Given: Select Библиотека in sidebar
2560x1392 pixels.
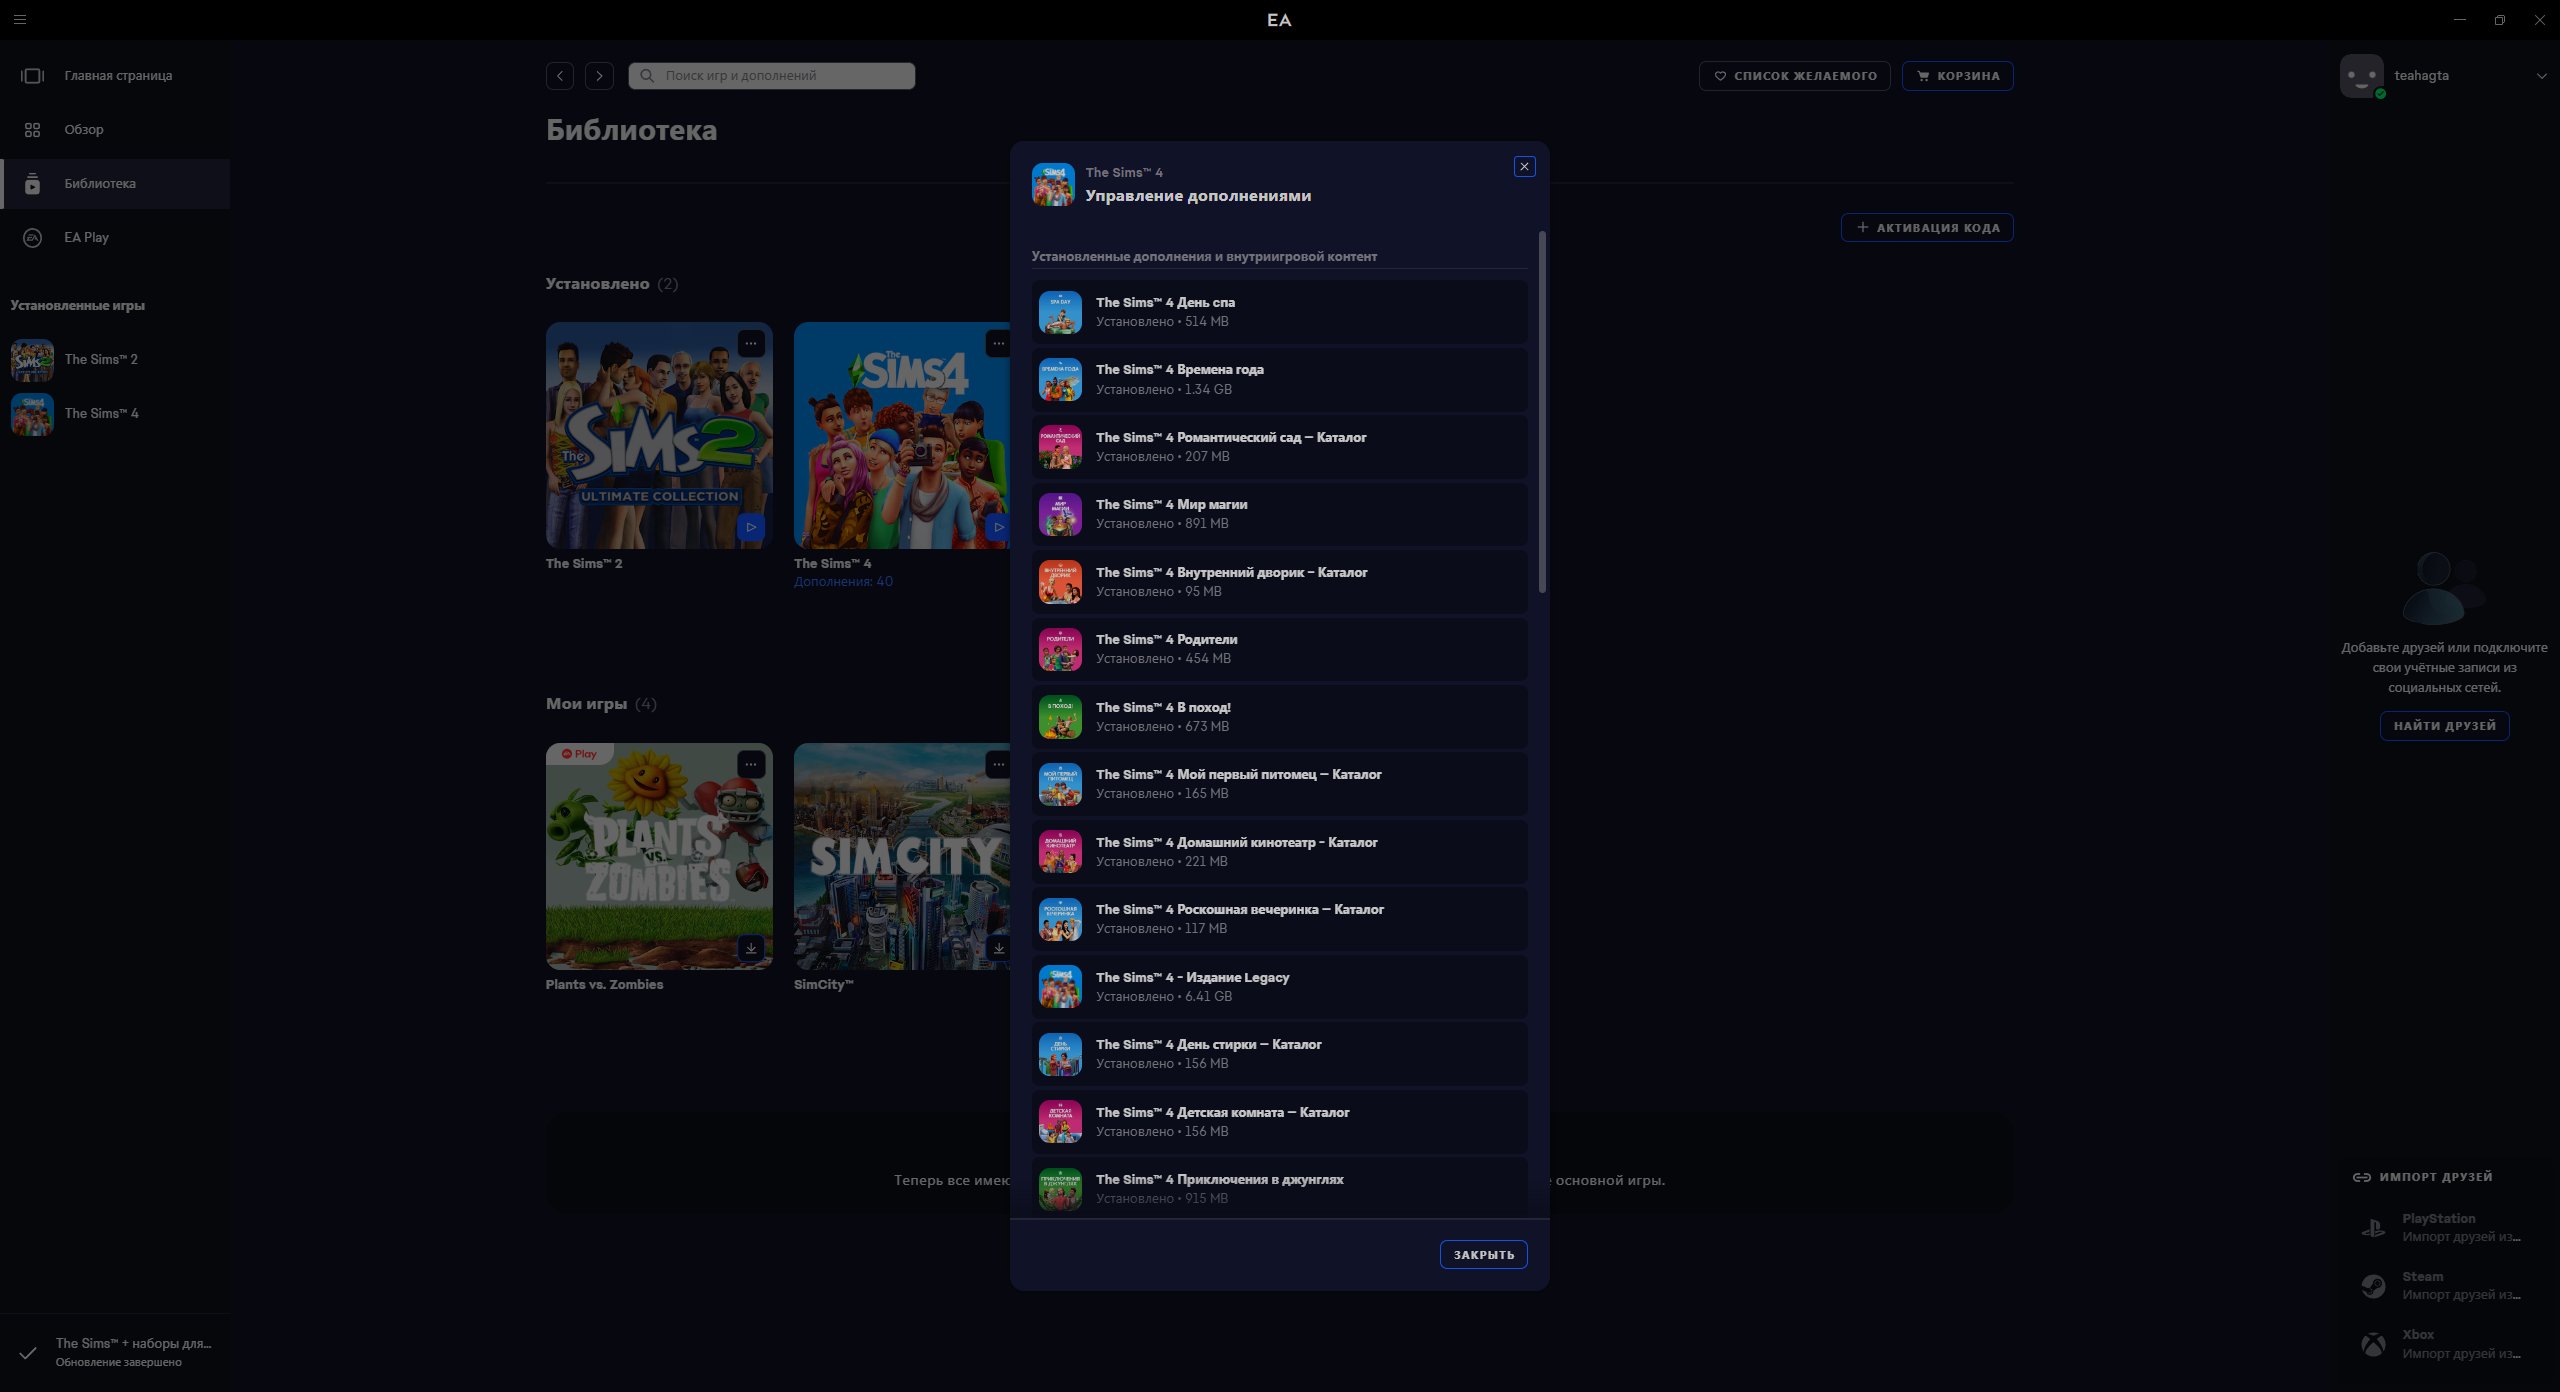Looking at the screenshot, I should pyautogui.click(x=115, y=183).
